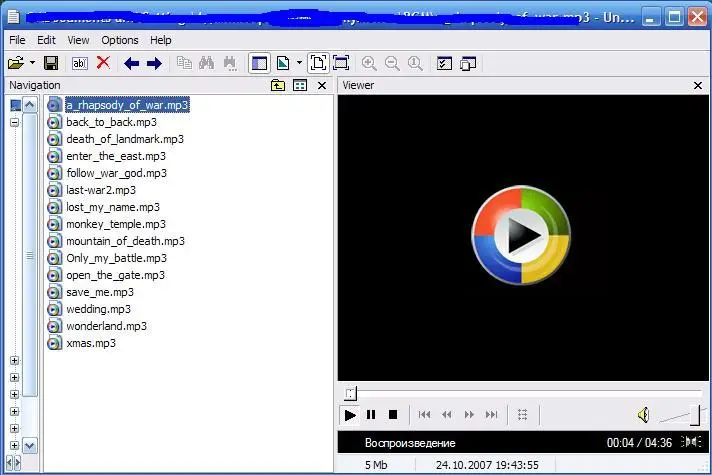Click the tree scrollbar down arrow

point(30,445)
